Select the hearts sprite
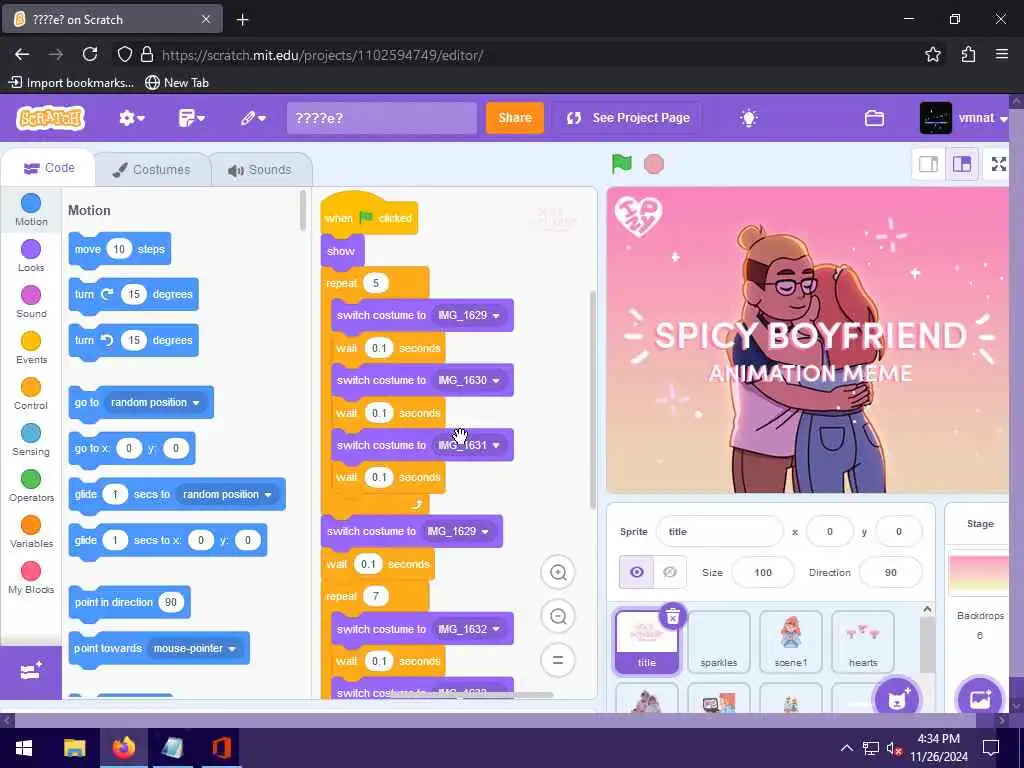Viewport: 1024px width, 768px height. pyautogui.click(x=863, y=642)
